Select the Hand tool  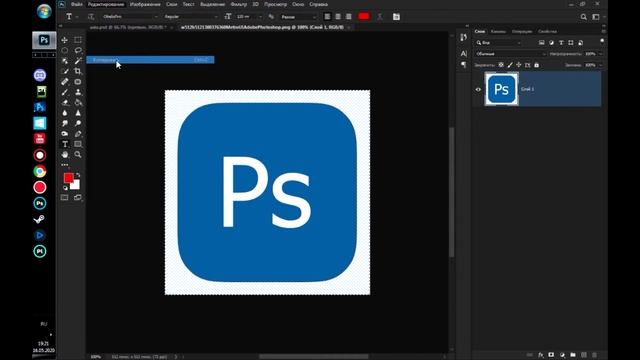click(x=64, y=155)
